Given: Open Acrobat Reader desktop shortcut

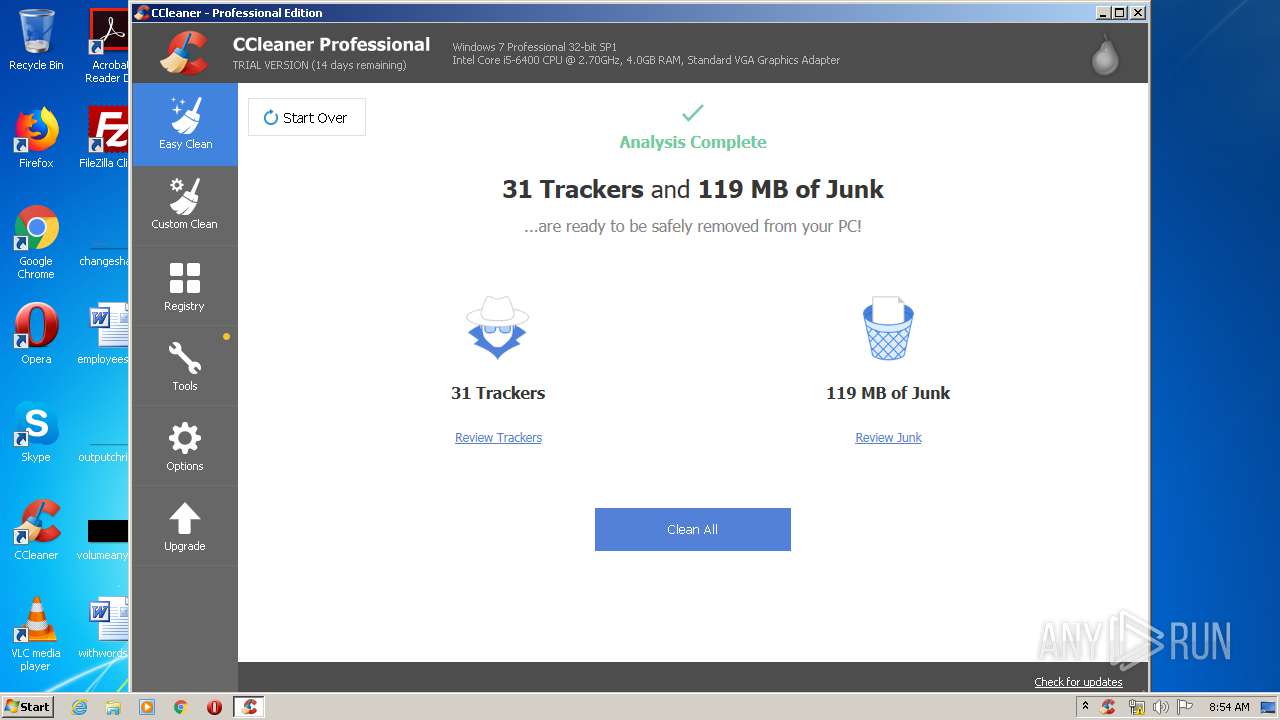Looking at the screenshot, I should pyautogui.click(x=108, y=46).
